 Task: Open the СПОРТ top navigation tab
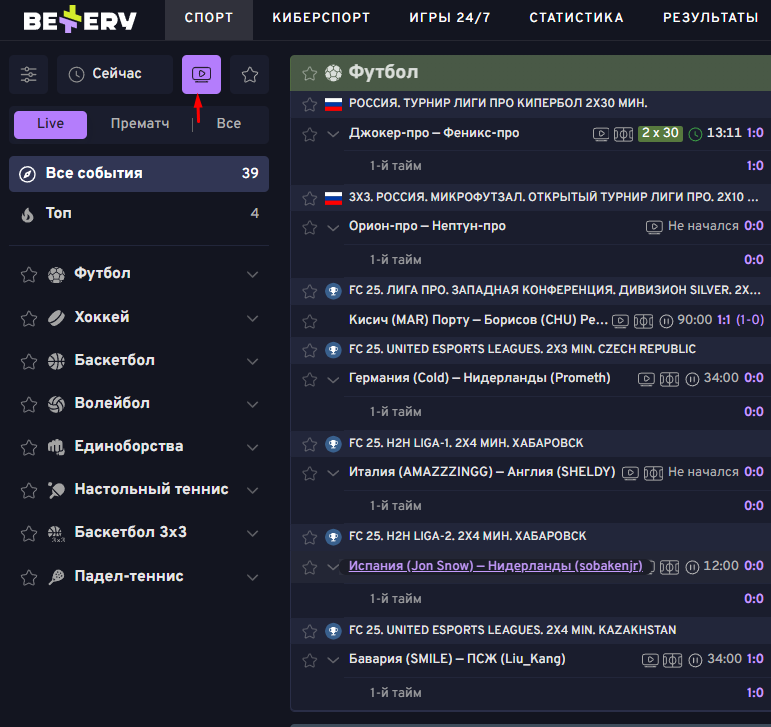tap(208, 18)
